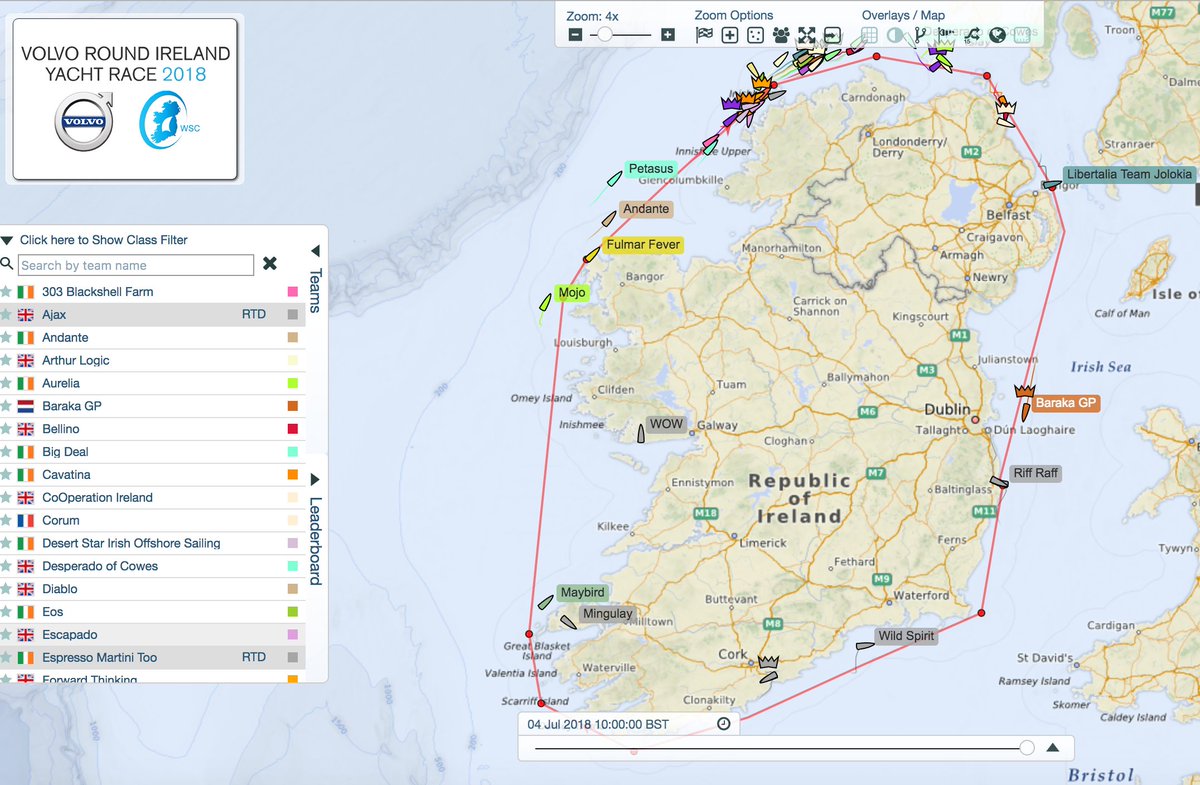
Task: Click the Mingulay map label
Action: pyautogui.click(x=607, y=613)
